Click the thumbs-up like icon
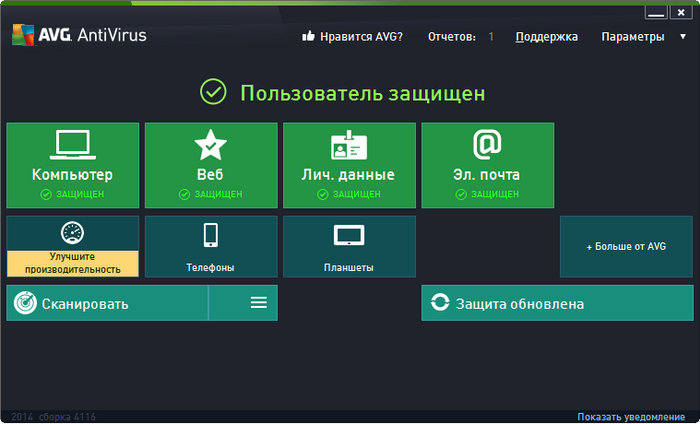 pos(308,36)
